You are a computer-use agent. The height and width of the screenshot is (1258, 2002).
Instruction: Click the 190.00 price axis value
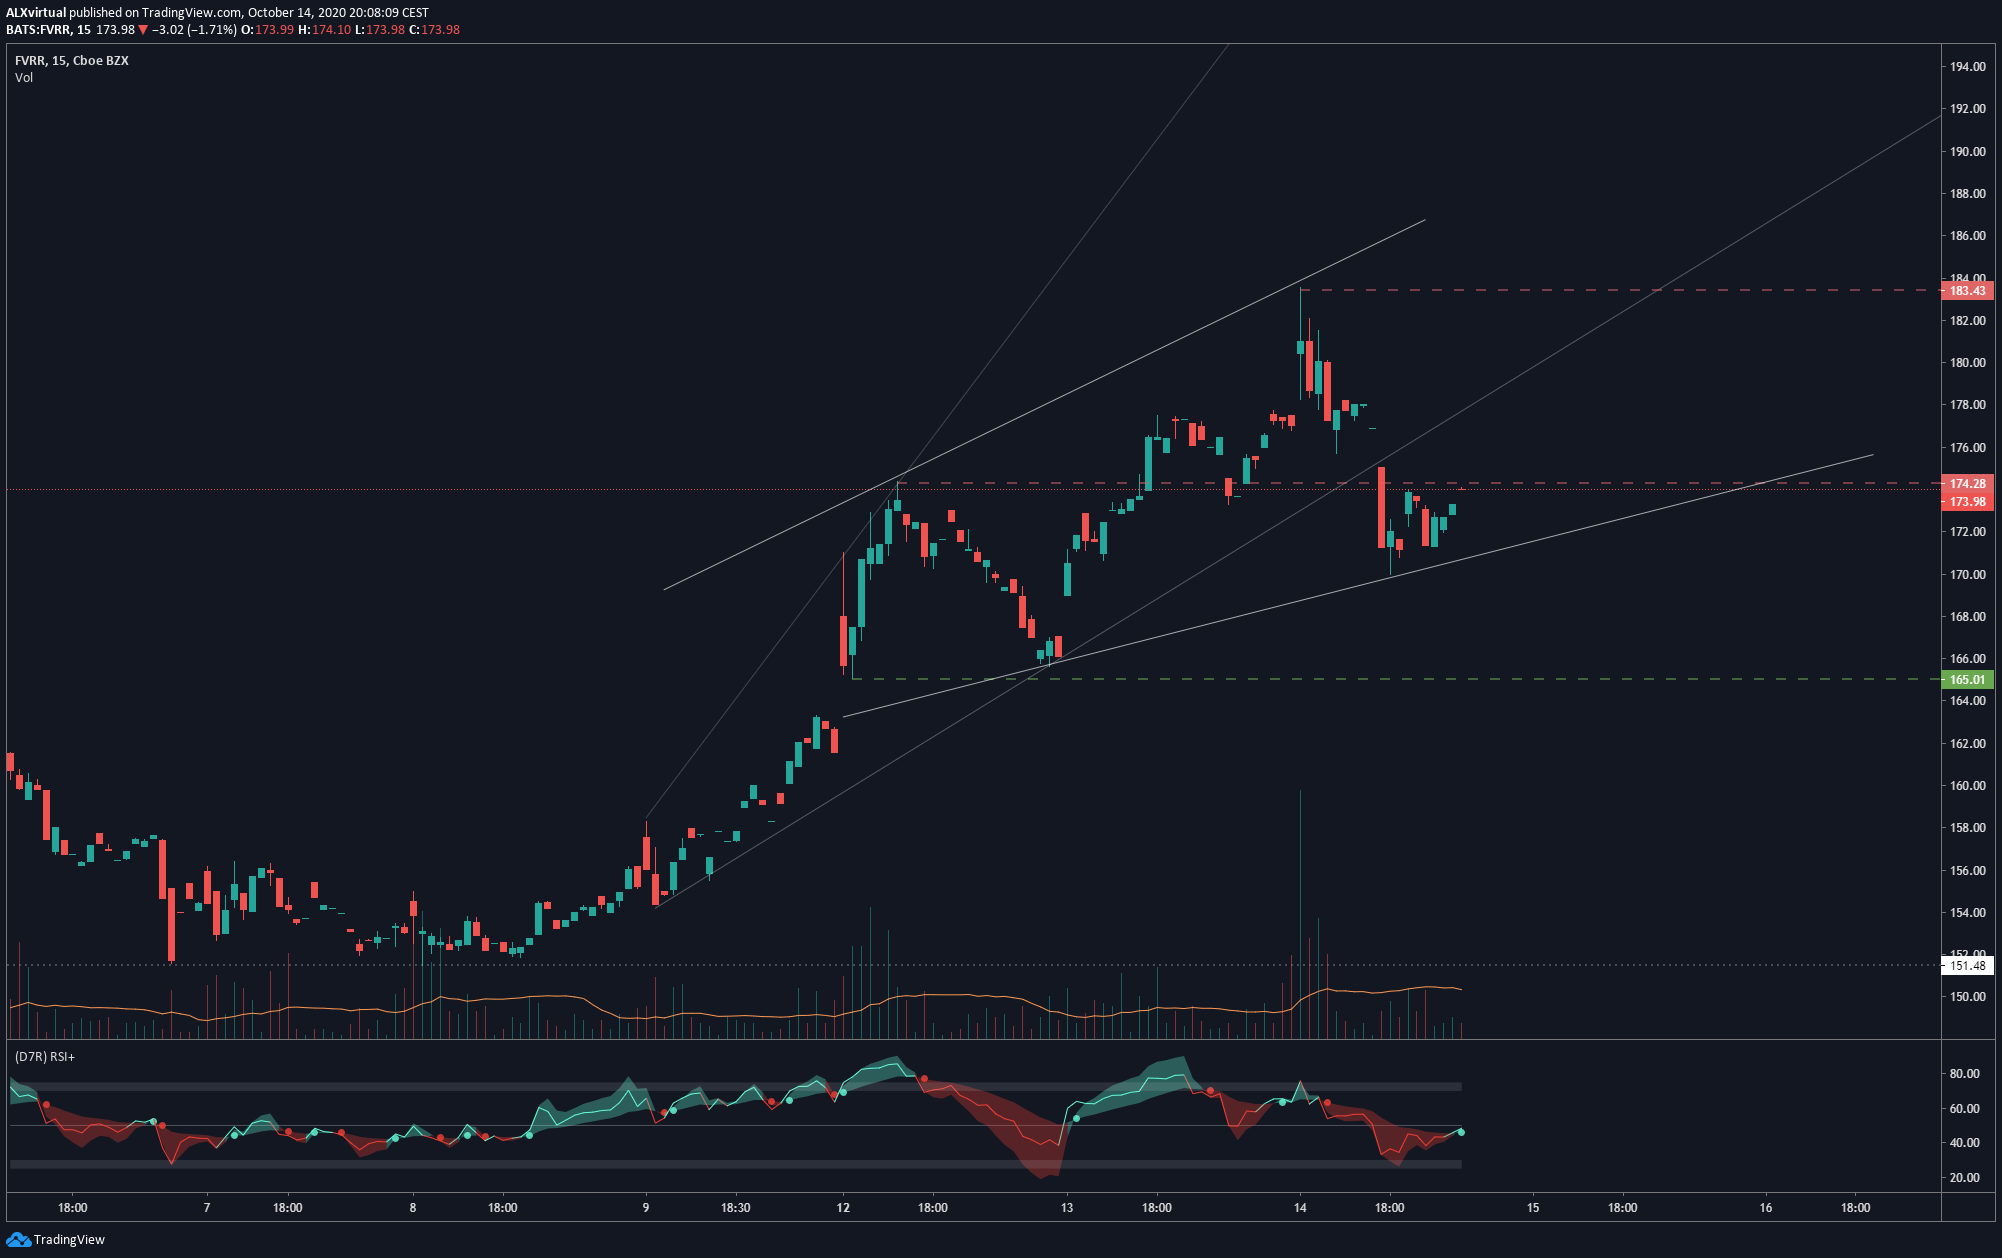point(1967,152)
